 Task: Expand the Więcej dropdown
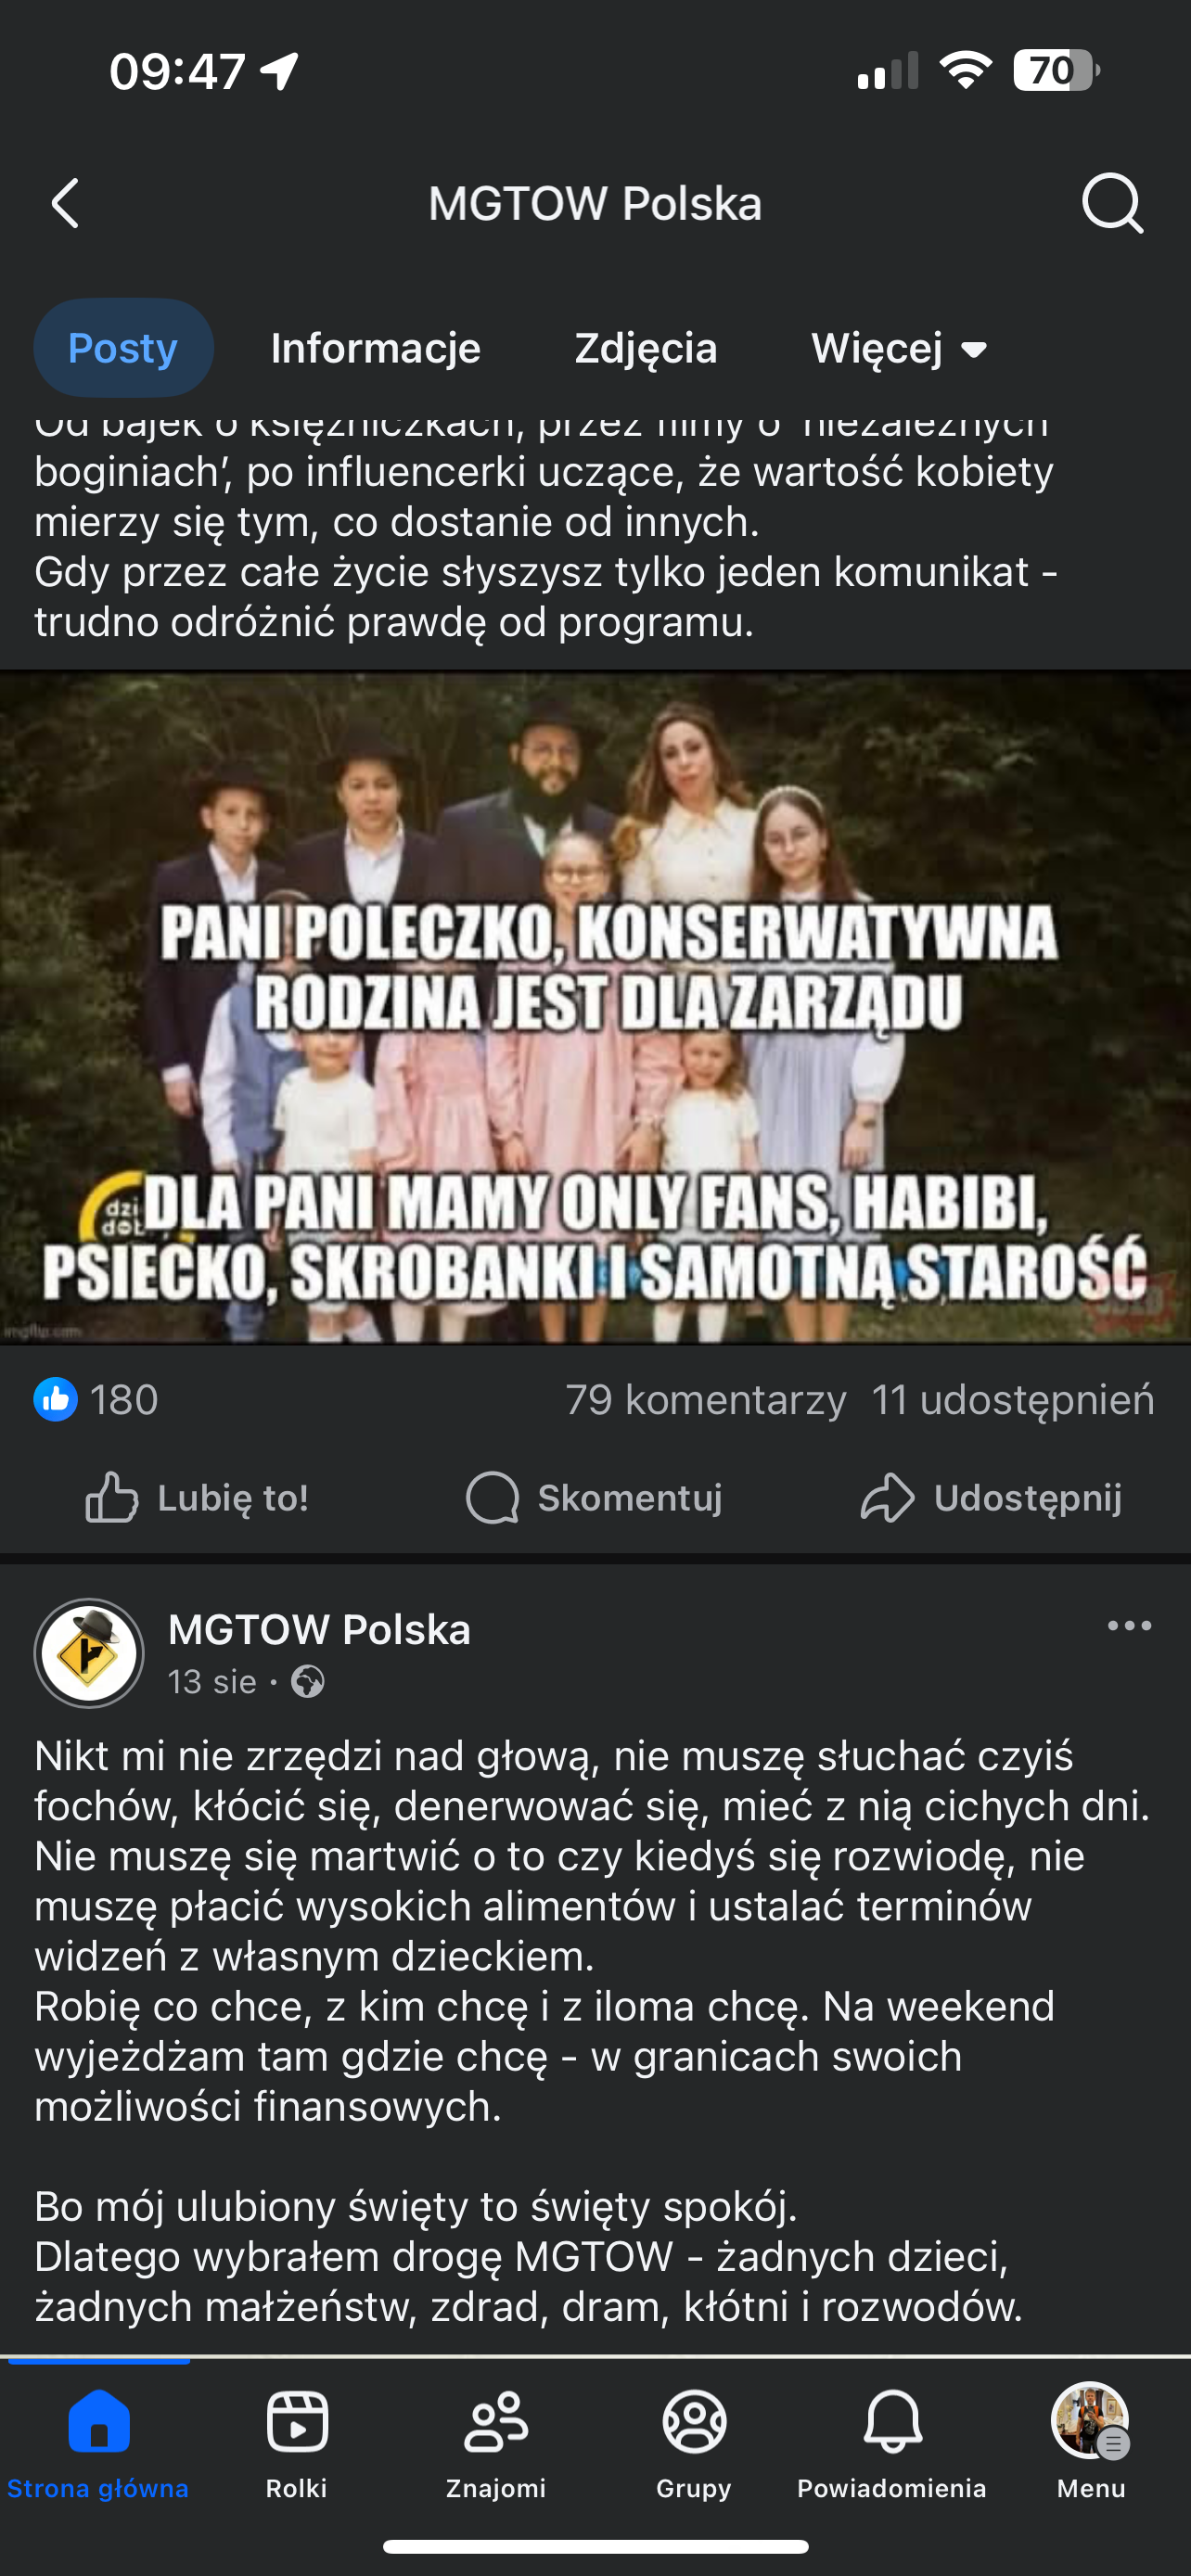[x=900, y=348]
